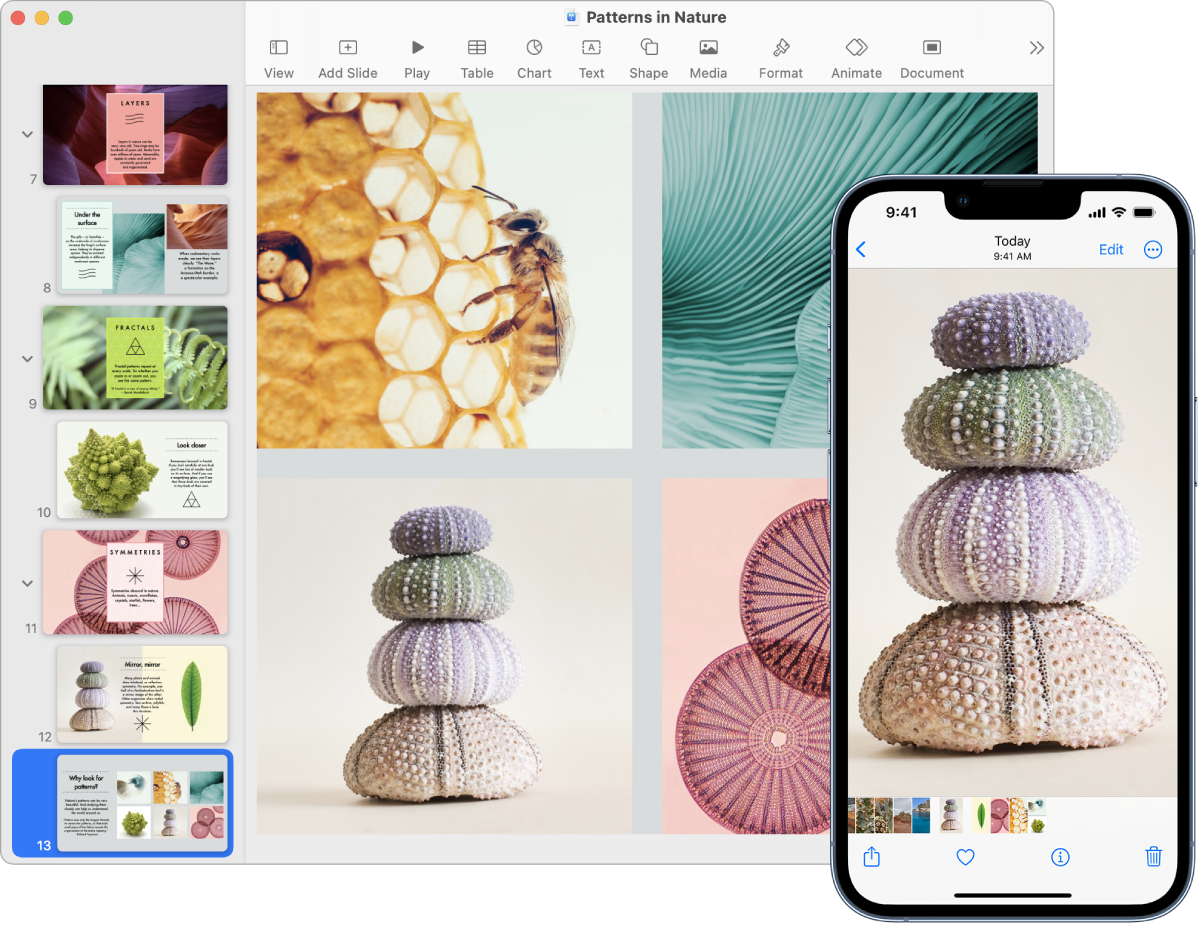The image size is (1202, 928).
Task: Open more options with the ellipsis button
Action: (1152, 250)
